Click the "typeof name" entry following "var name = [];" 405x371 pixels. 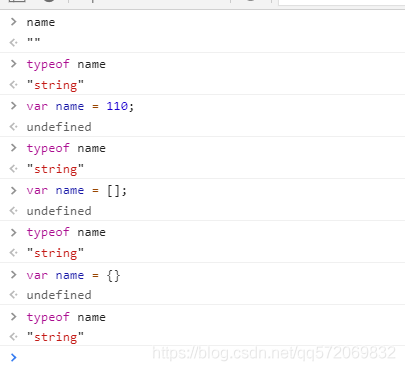tap(66, 232)
